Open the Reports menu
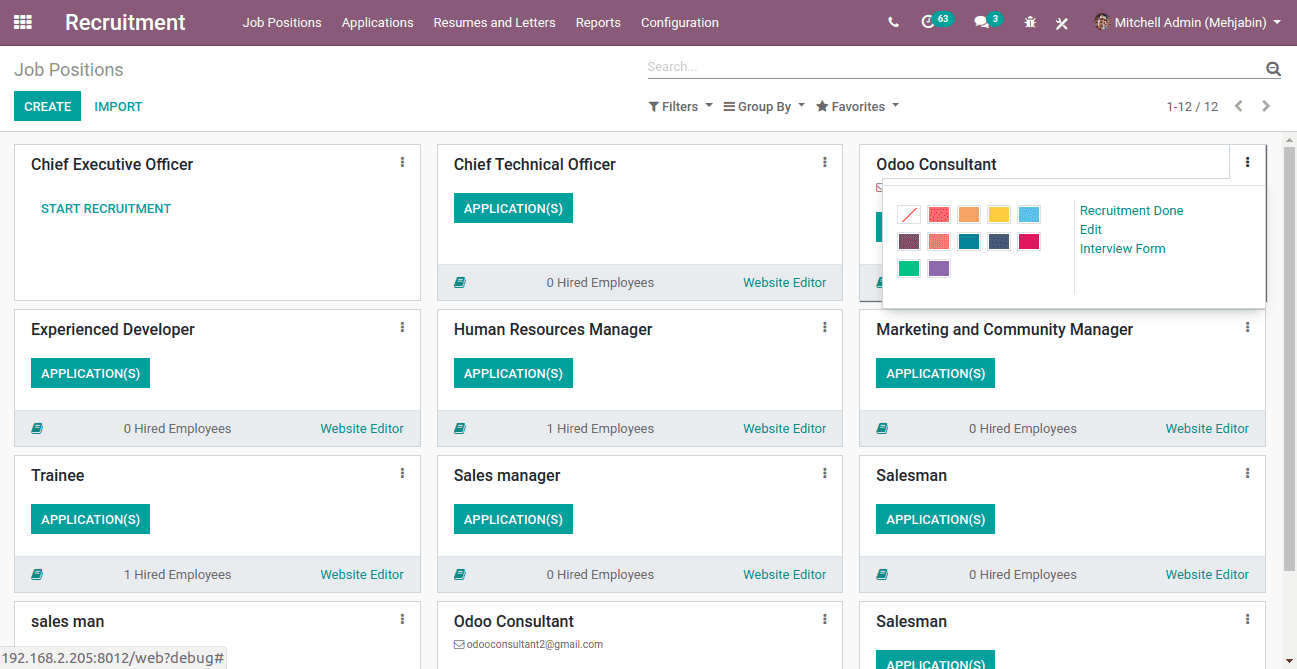This screenshot has height=669, width=1297. [598, 22]
